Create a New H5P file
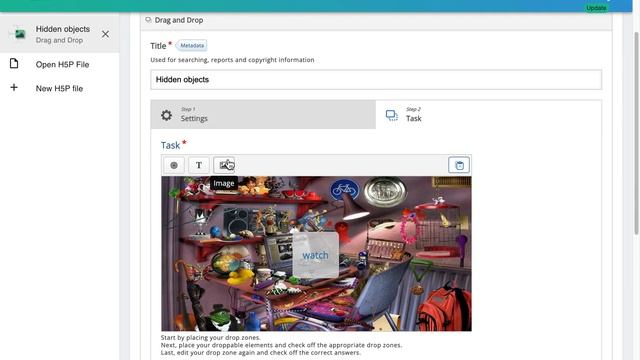This screenshot has width=640, height=360. [59, 89]
